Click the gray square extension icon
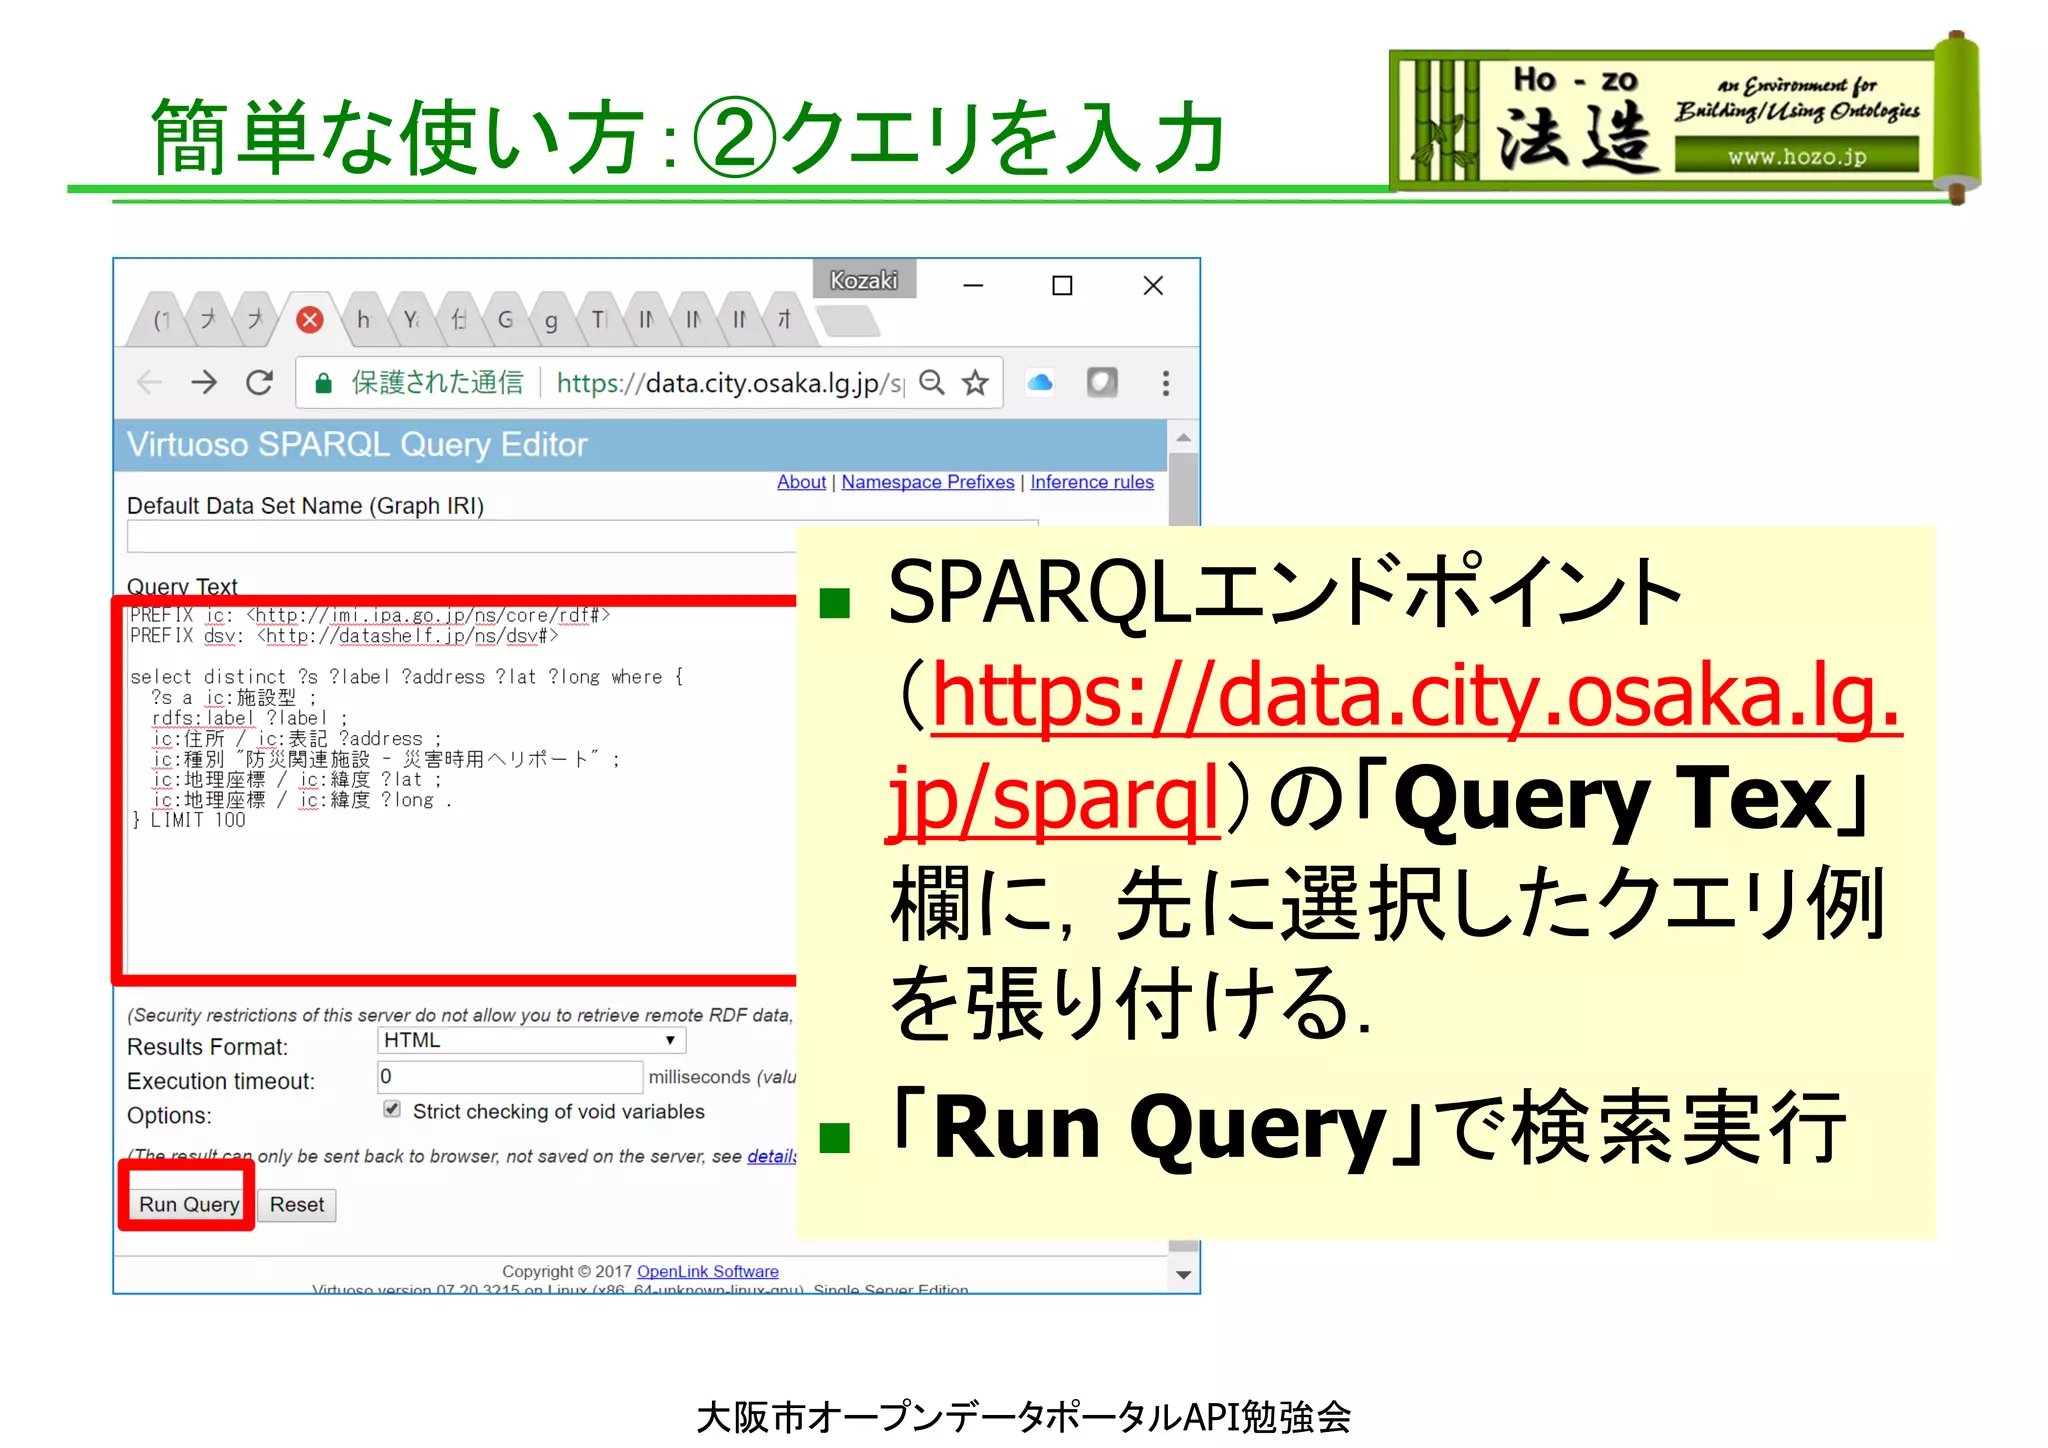 click(1102, 382)
